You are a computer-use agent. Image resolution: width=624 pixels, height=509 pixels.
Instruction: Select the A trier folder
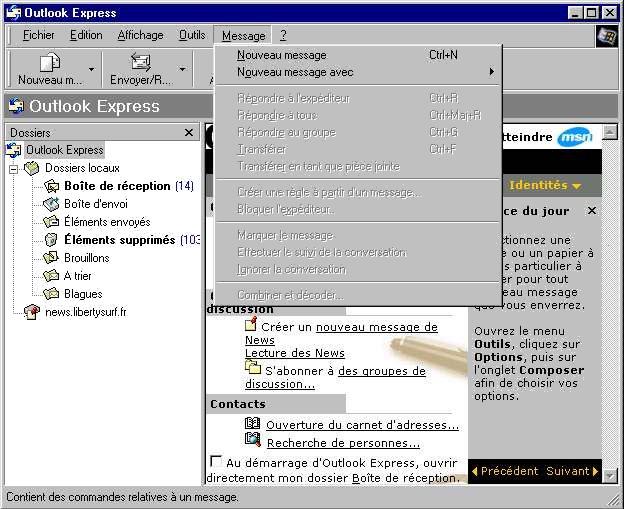pos(77,276)
